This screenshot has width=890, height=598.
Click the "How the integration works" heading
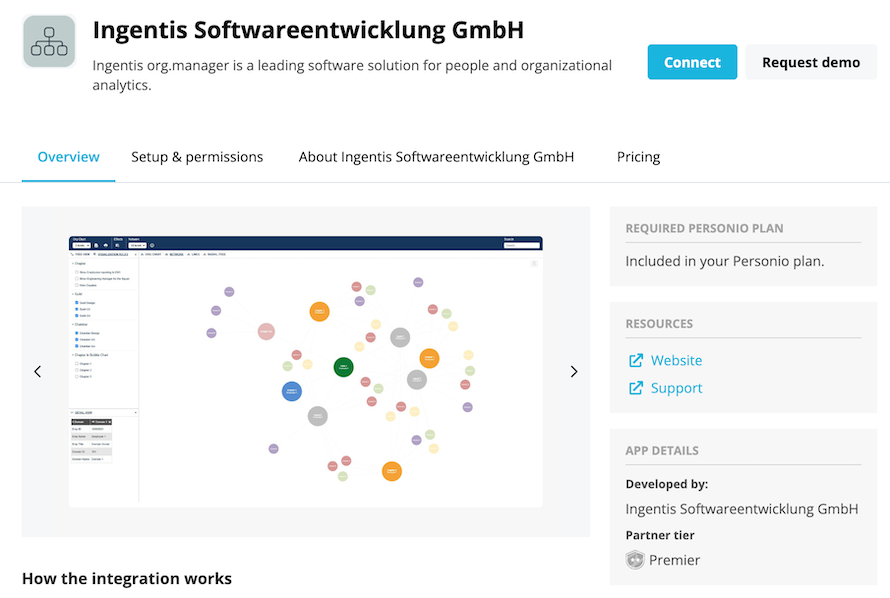pyautogui.click(x=127, y=579)
